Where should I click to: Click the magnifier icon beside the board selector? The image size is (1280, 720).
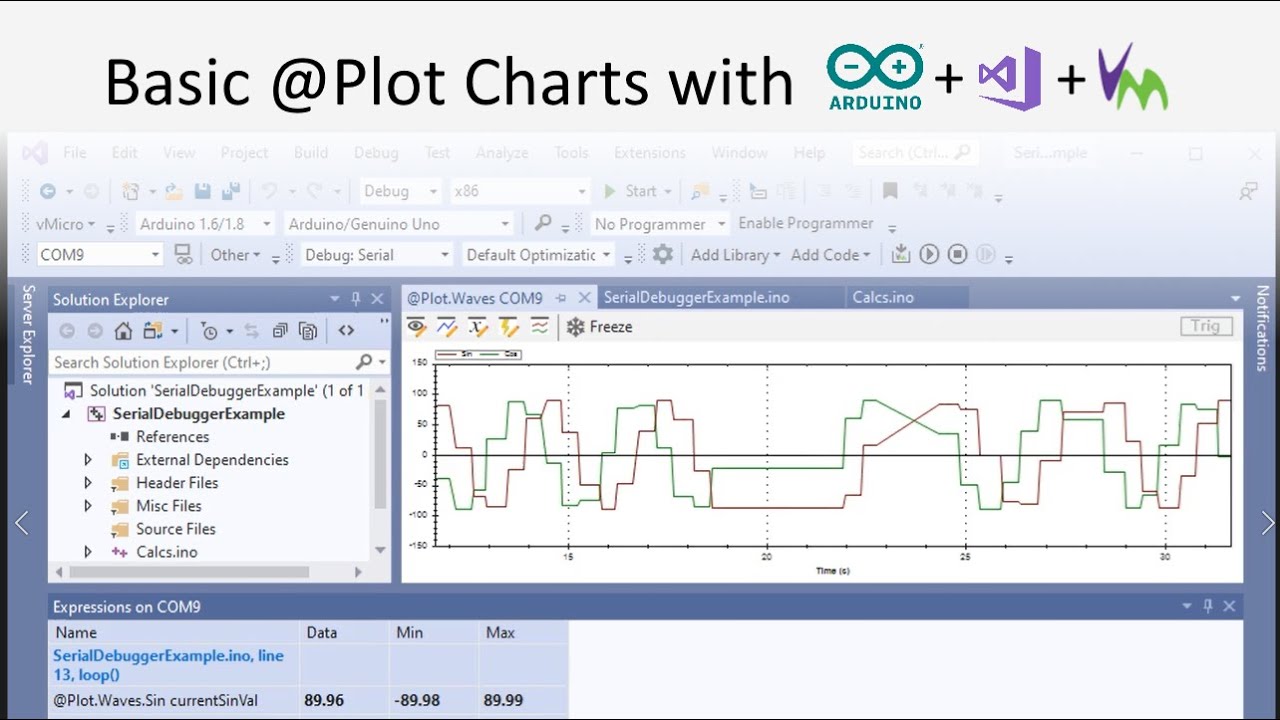click(542, 224)
